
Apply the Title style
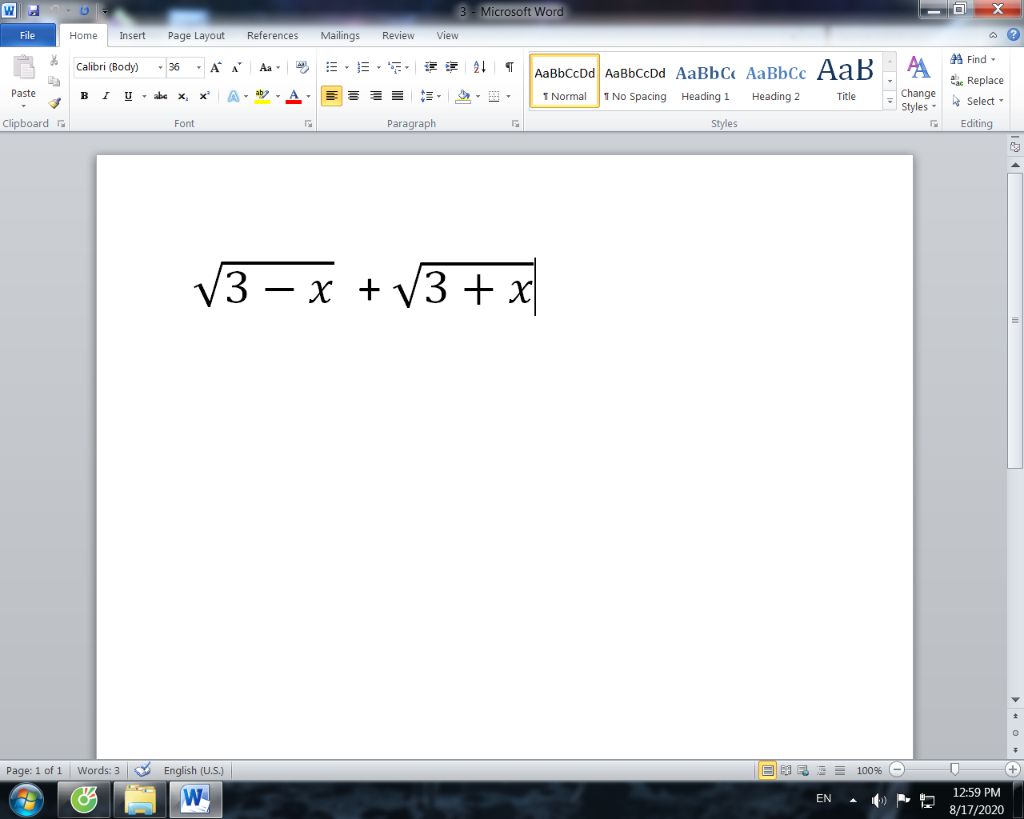pyautogui.click(x=846, y=82)
